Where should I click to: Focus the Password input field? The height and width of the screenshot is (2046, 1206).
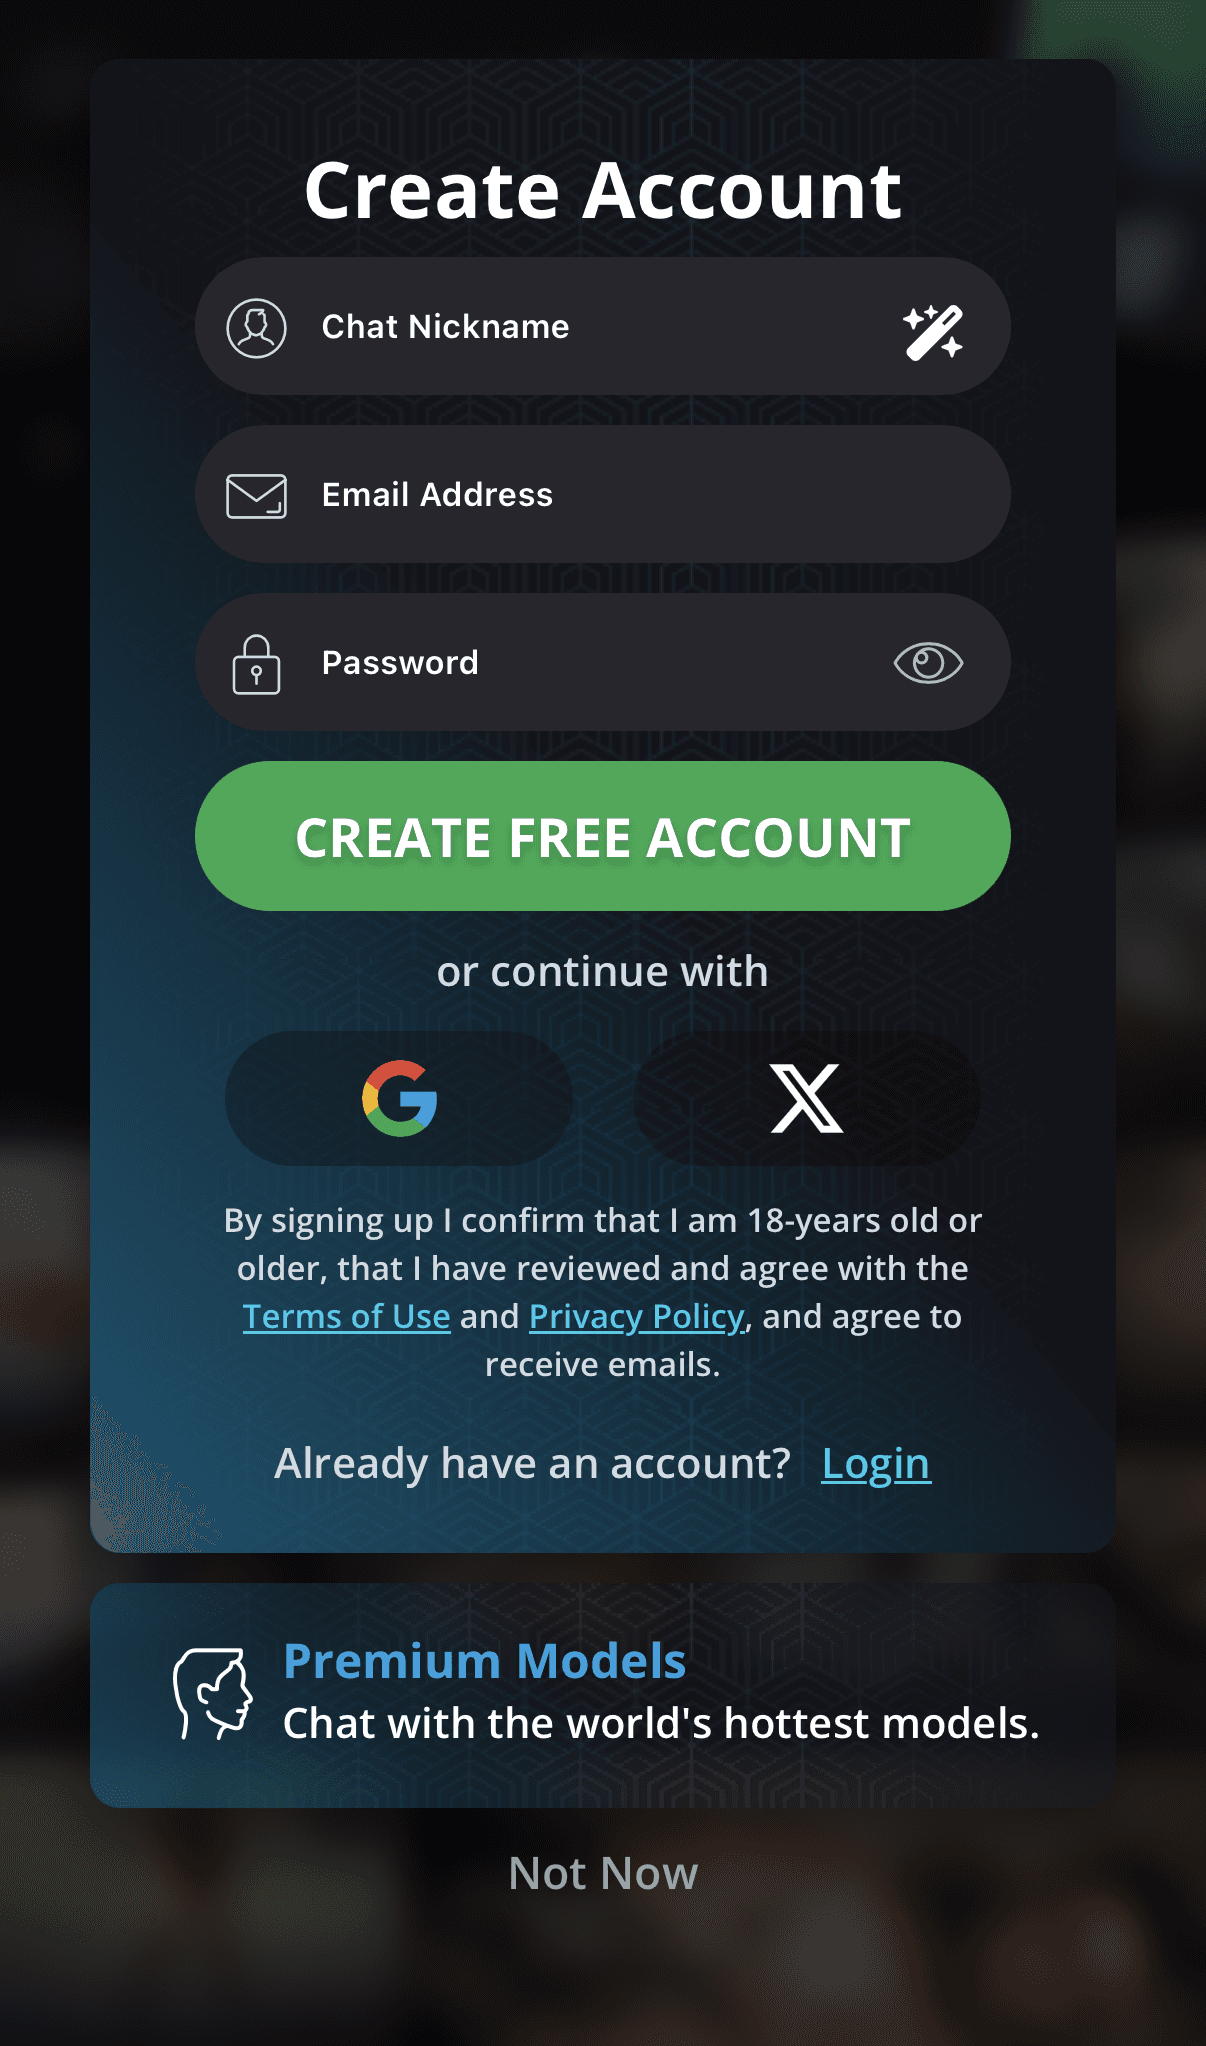(603, 662)
